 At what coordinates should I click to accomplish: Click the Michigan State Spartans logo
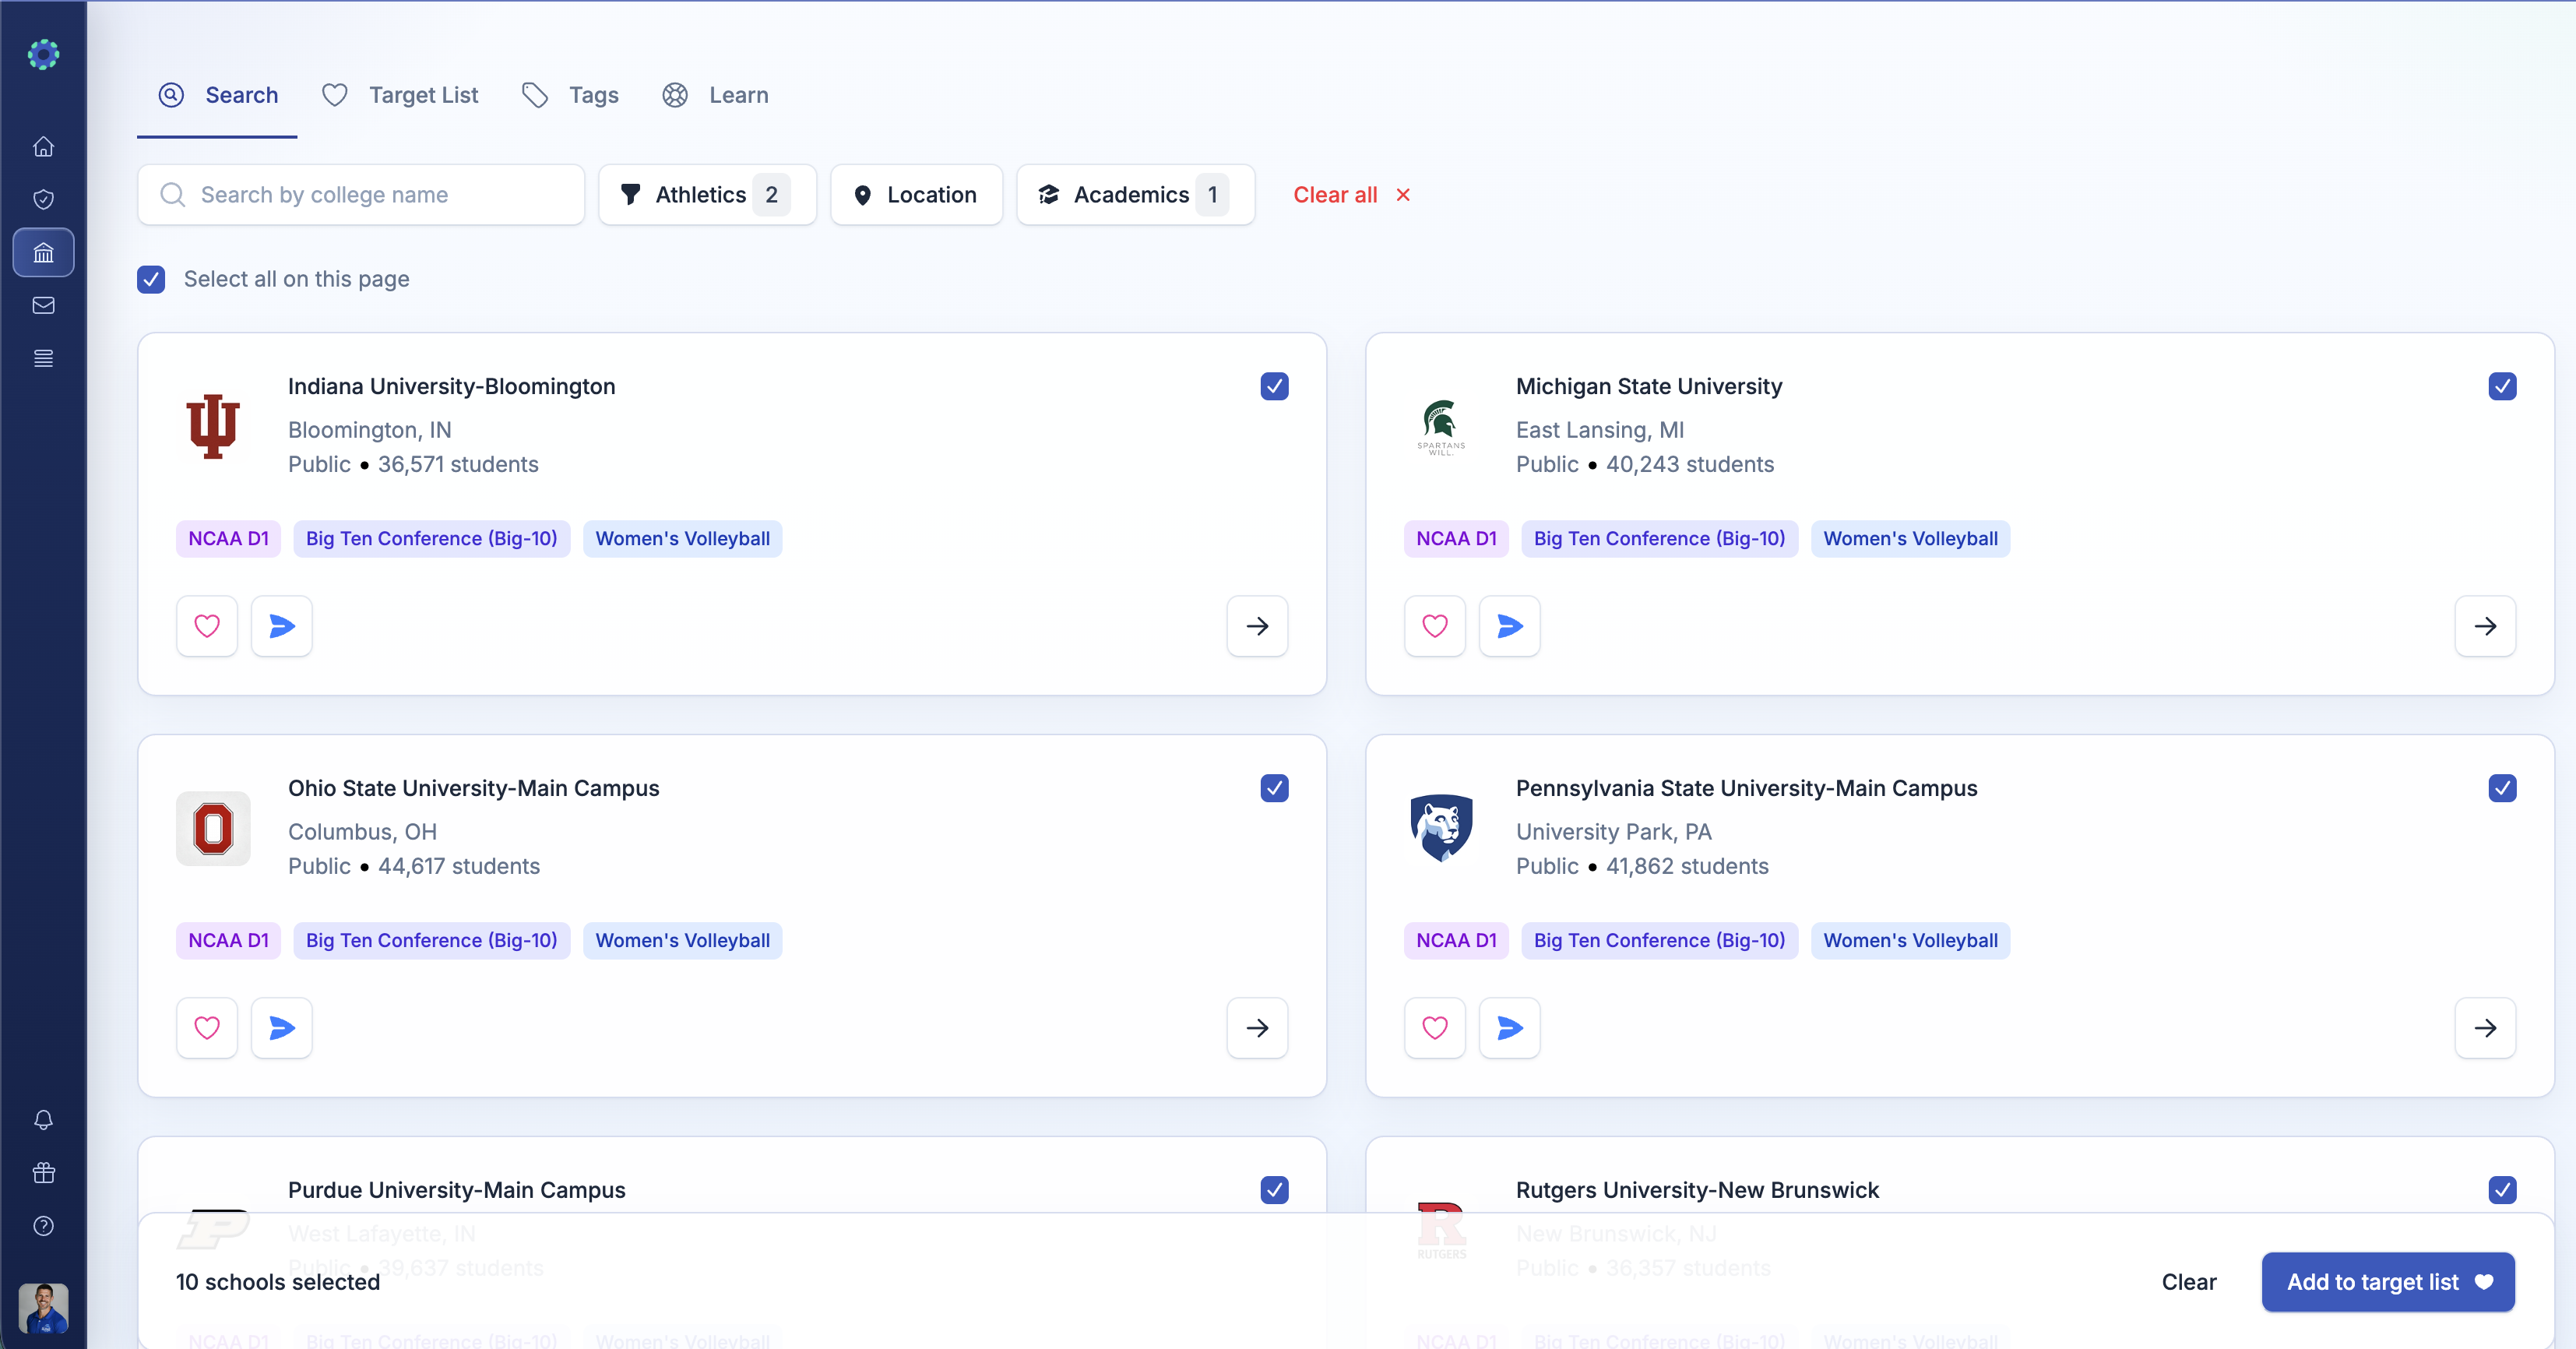(1441, 427)
